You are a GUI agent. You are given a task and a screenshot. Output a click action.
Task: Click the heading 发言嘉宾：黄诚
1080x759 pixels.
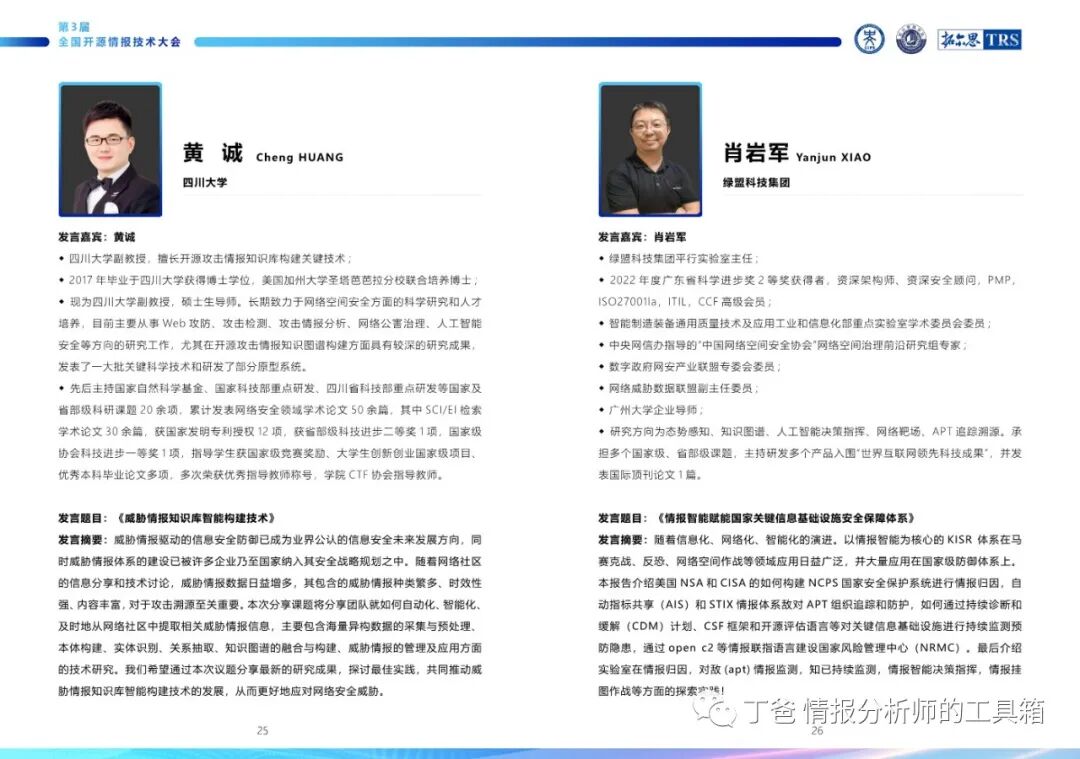click(x=96, y=237)
